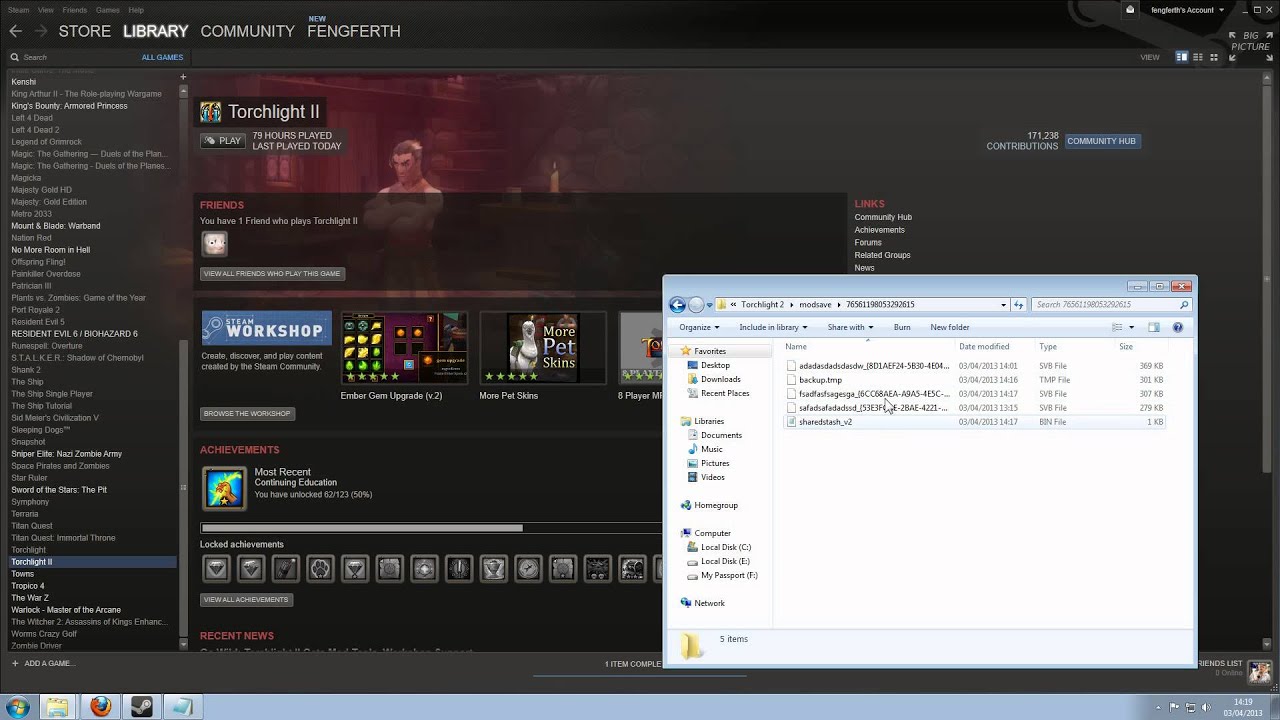Image resolution: width=1280 pixels, height=720 pixels.
Task: Click the games library Search field
Action: [x=70, y=57]
